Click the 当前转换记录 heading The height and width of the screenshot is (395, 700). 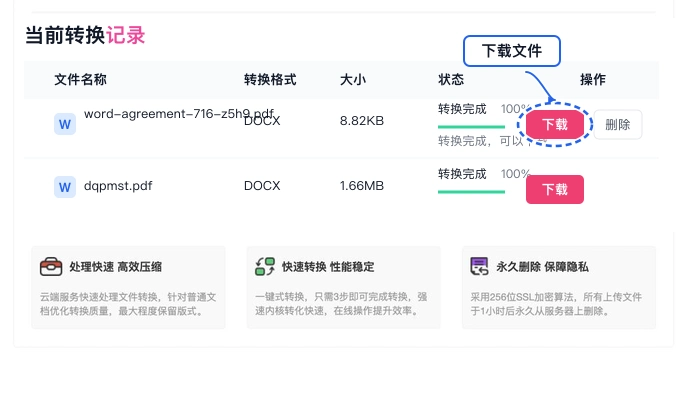tap(85, 35)
